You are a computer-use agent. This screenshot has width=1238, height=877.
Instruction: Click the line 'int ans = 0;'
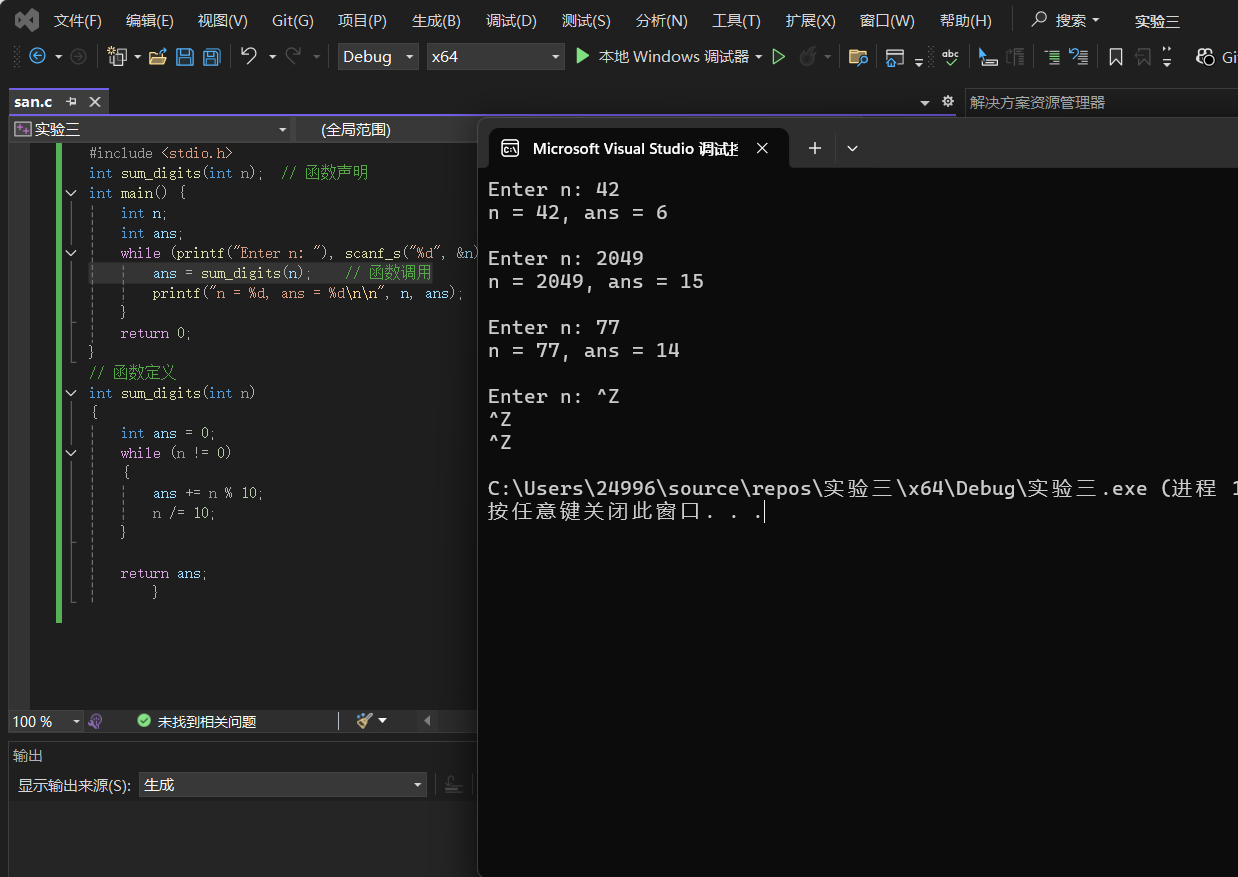[168, 433]
